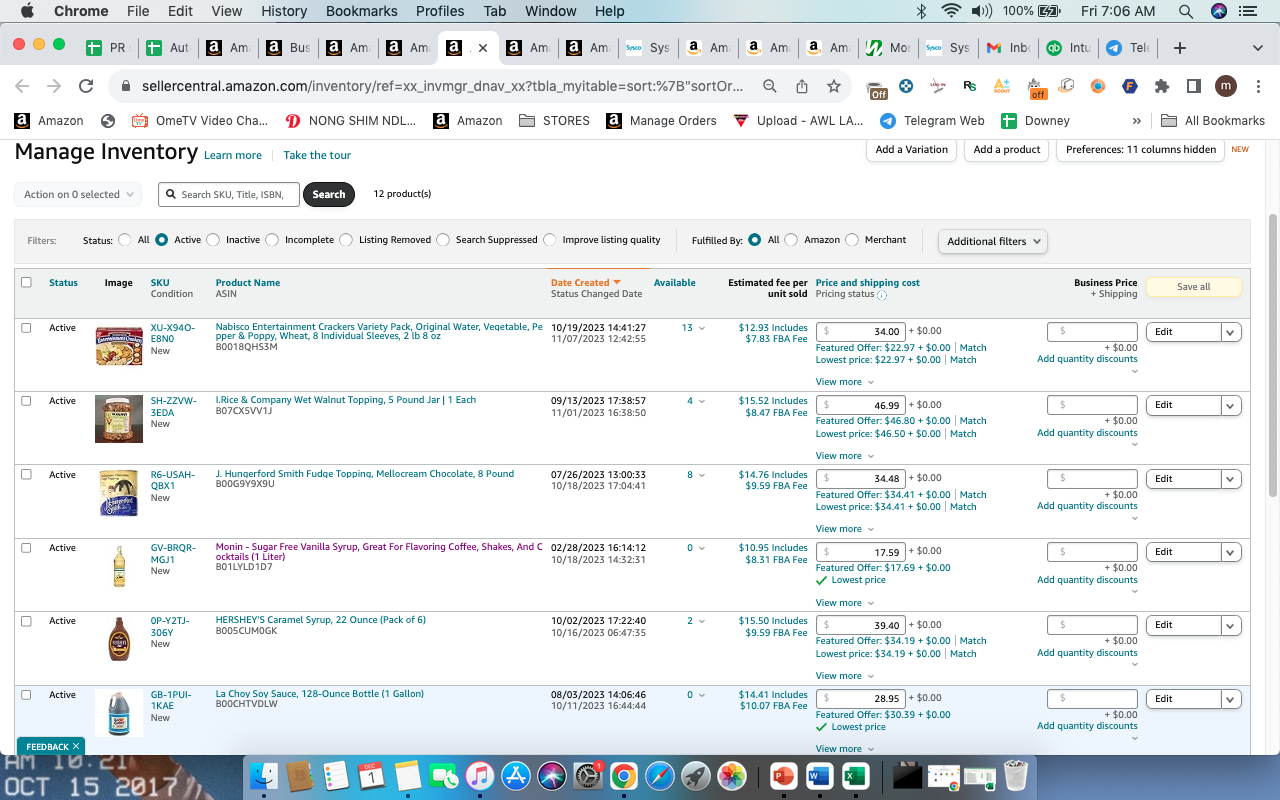Check the I.Rice Wet Walnut Topping row checkbox
Screen dimensions: 1280x800
[26, 401]
